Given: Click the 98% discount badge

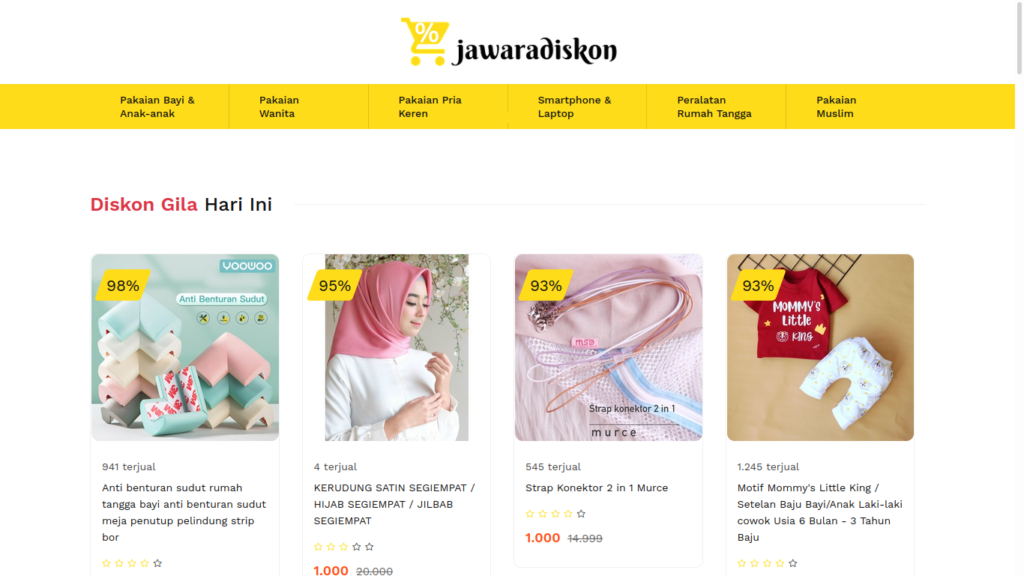Looking at the screenshot, I should (x=123, y=285).
